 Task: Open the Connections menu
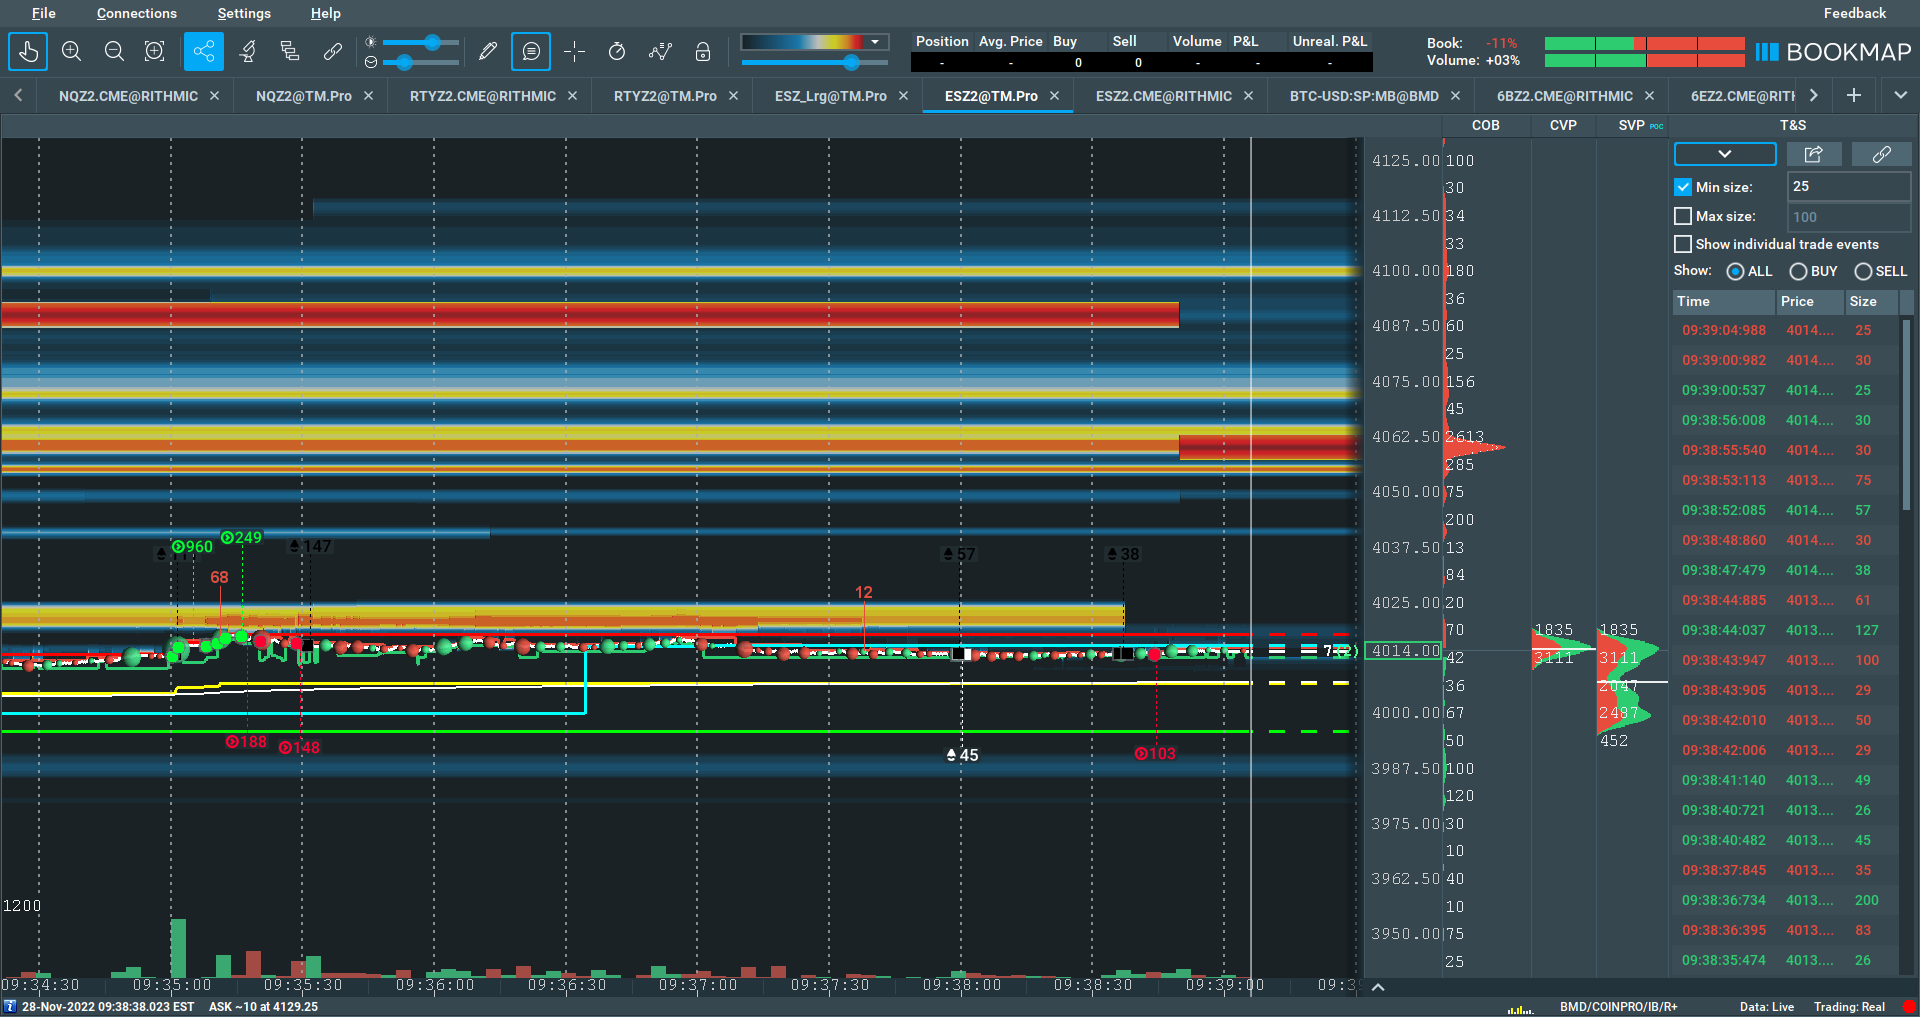tap(137, 13)
